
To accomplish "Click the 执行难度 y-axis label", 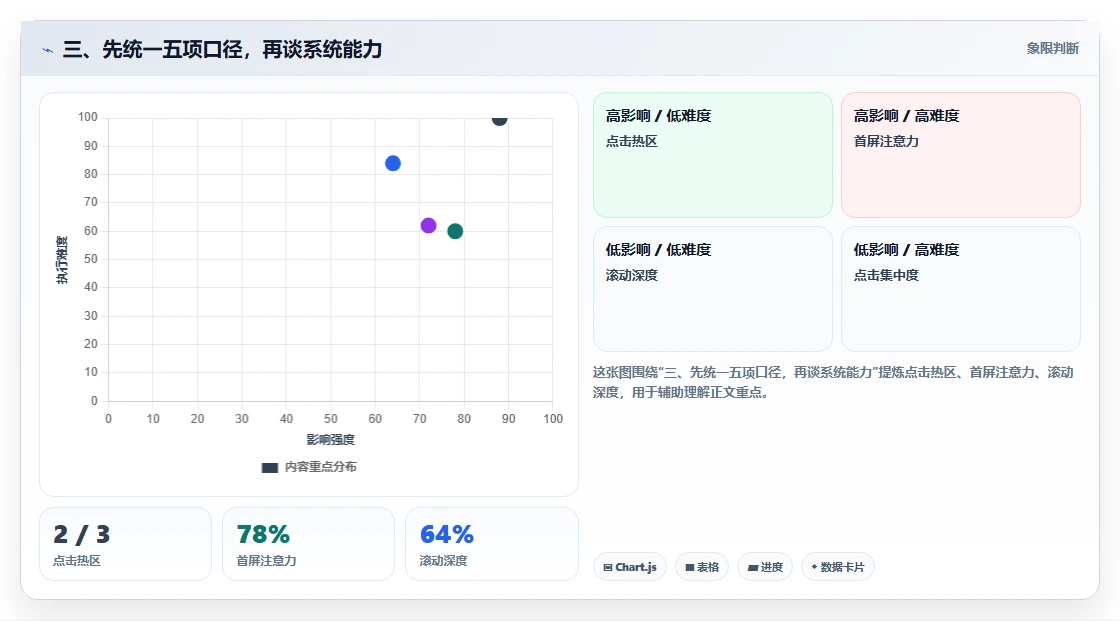I will coord(62,260).
